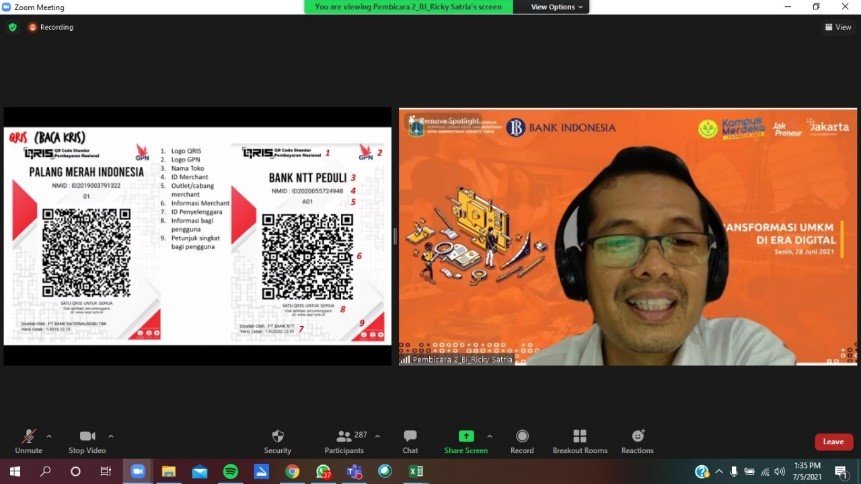Open Spotify from taskbar
Screen dimensions: 861x484
pyautogui.click(x=231, y=471)
